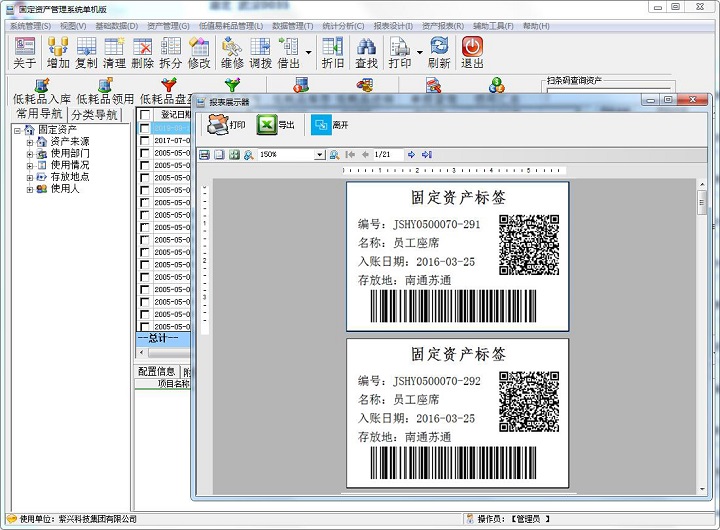Click the green fit-to-window icon in report viewer

click(x=234, y=155)
